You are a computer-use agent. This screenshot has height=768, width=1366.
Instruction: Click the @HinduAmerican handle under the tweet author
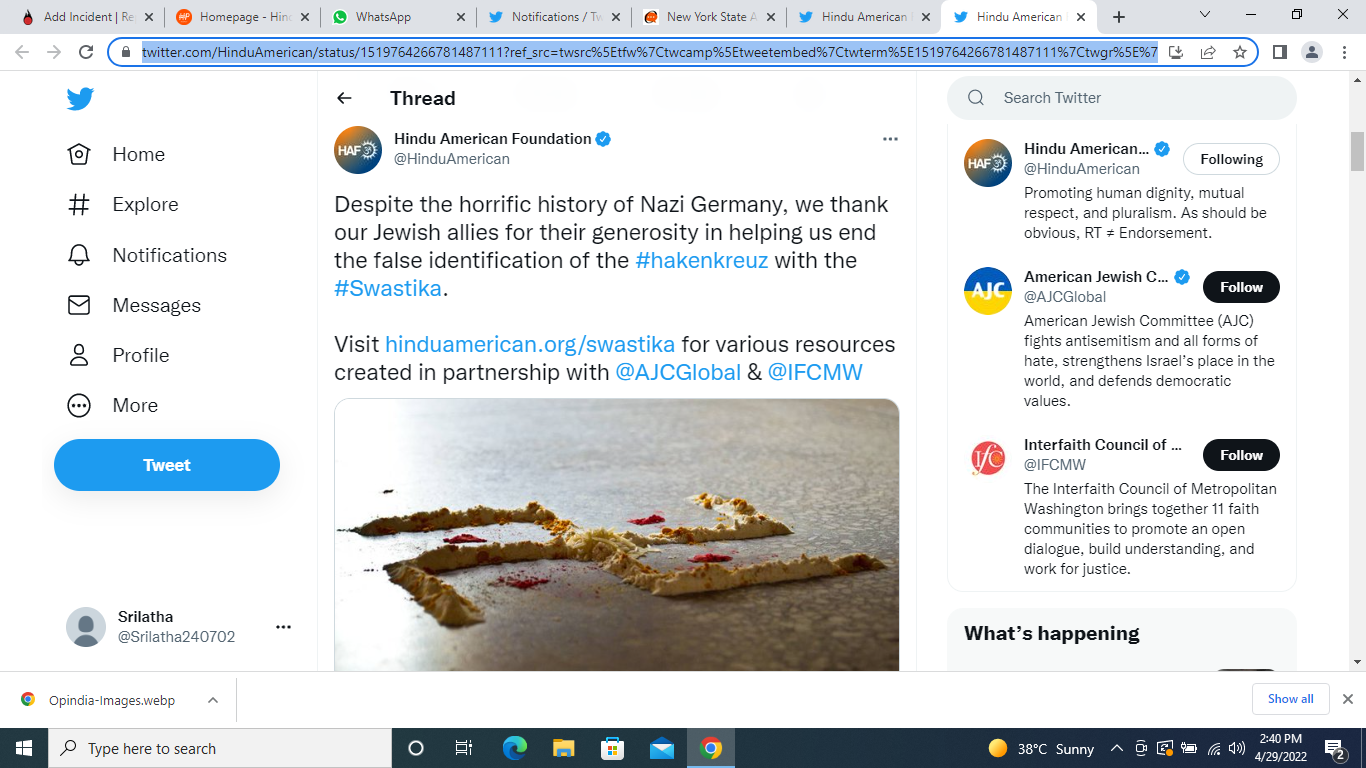coord(452,159)
